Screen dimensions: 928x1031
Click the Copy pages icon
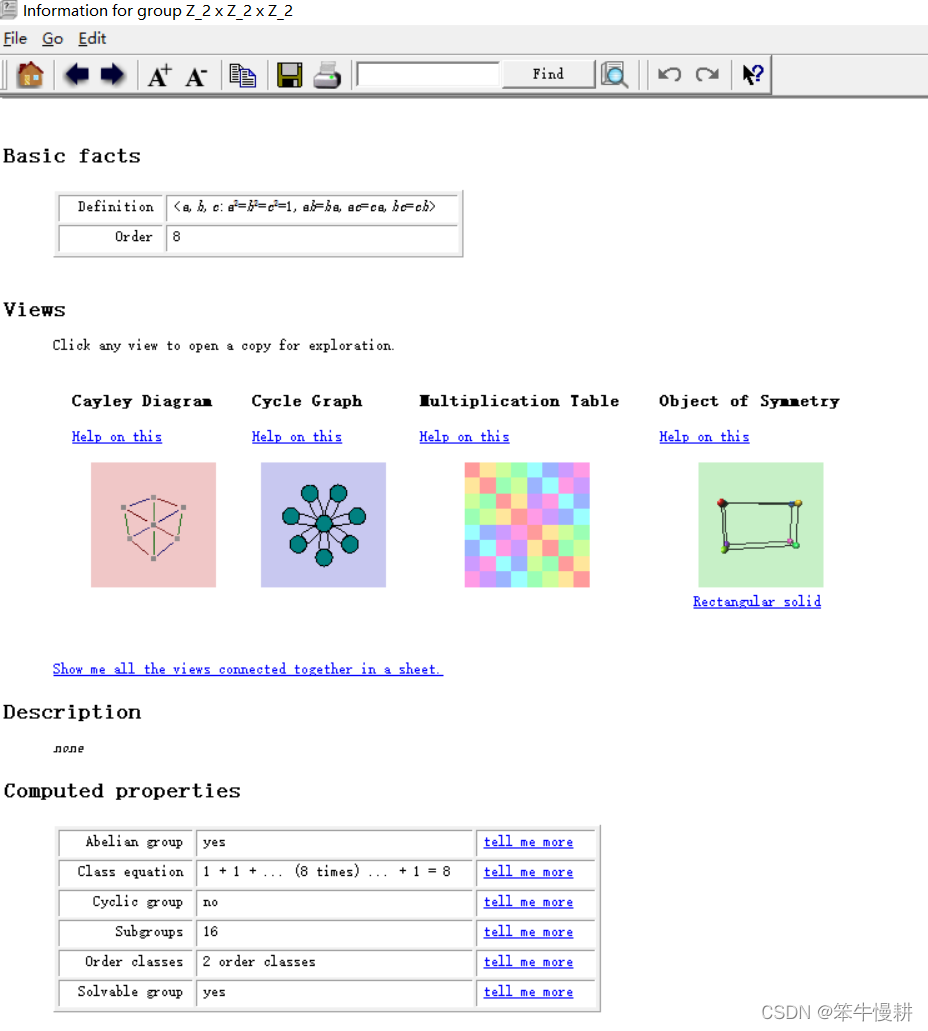242,75
